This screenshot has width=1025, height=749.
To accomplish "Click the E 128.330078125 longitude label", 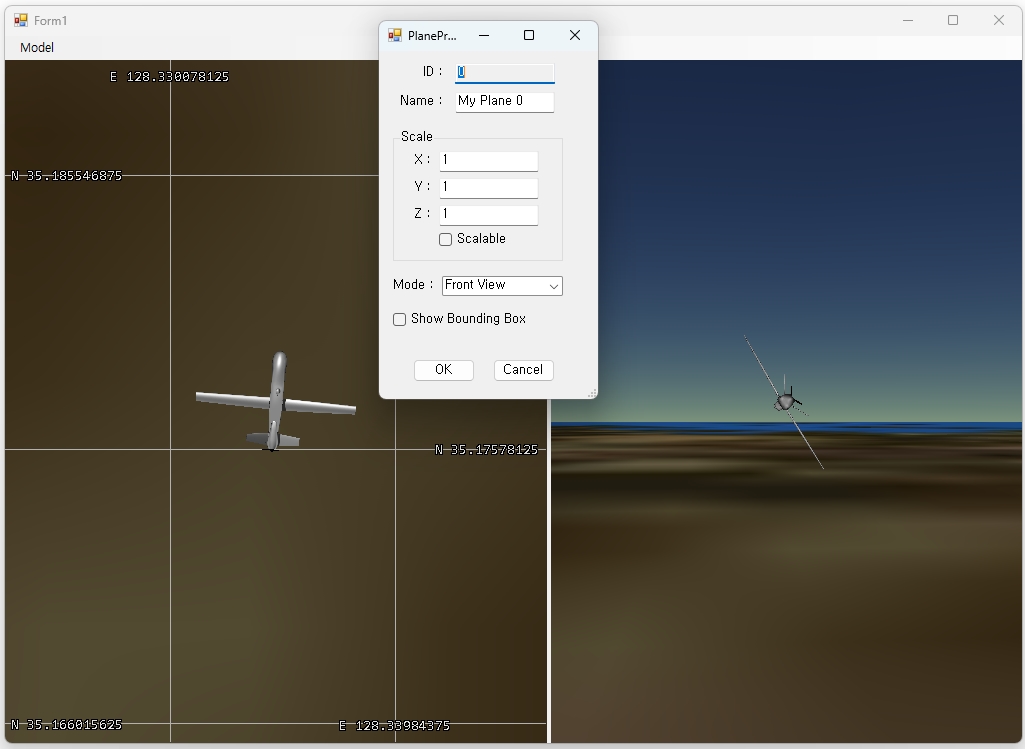I will tap(170, 77).
